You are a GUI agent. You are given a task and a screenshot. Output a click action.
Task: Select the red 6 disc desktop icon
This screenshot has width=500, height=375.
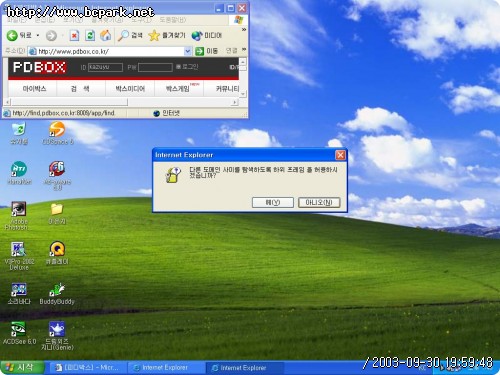[57, 175]
